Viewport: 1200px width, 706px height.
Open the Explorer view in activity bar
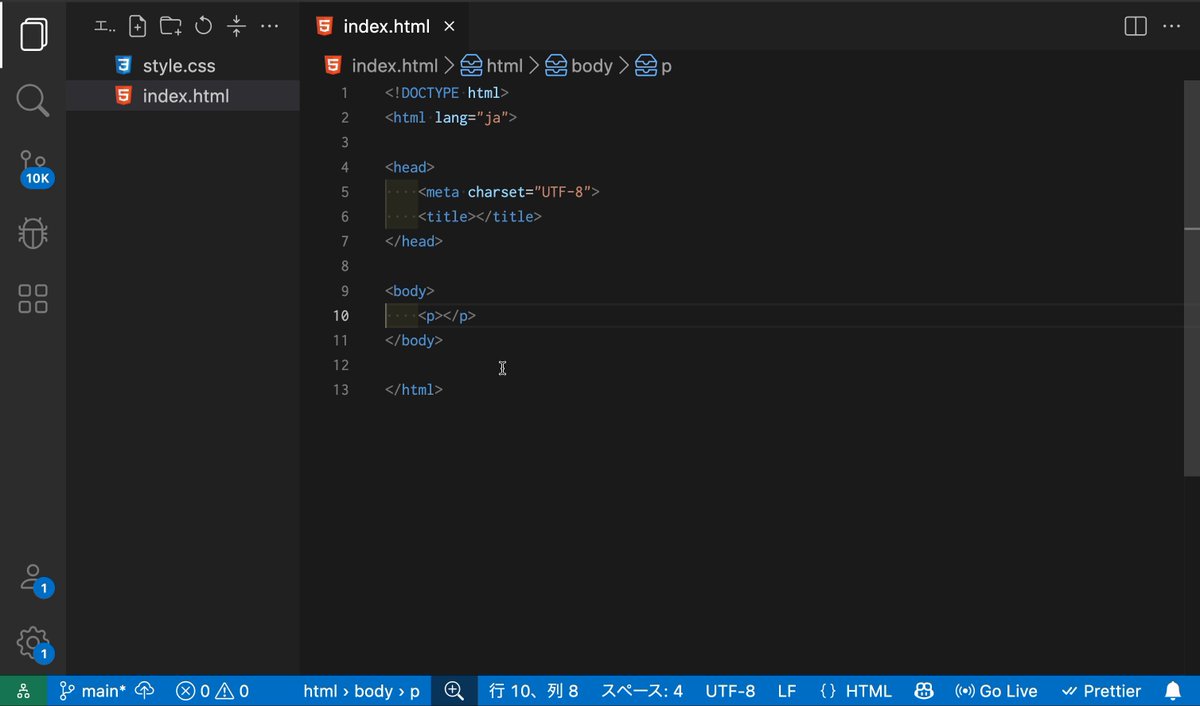click(33, 35)
